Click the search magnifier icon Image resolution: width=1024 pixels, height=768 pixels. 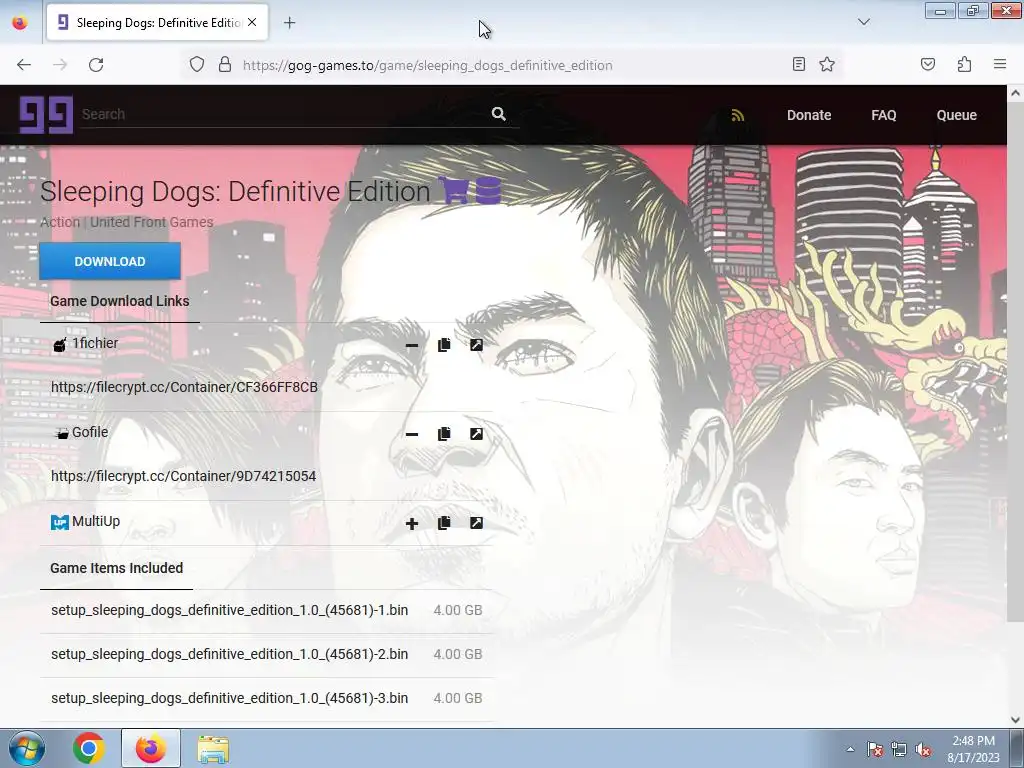pos(498,114)
